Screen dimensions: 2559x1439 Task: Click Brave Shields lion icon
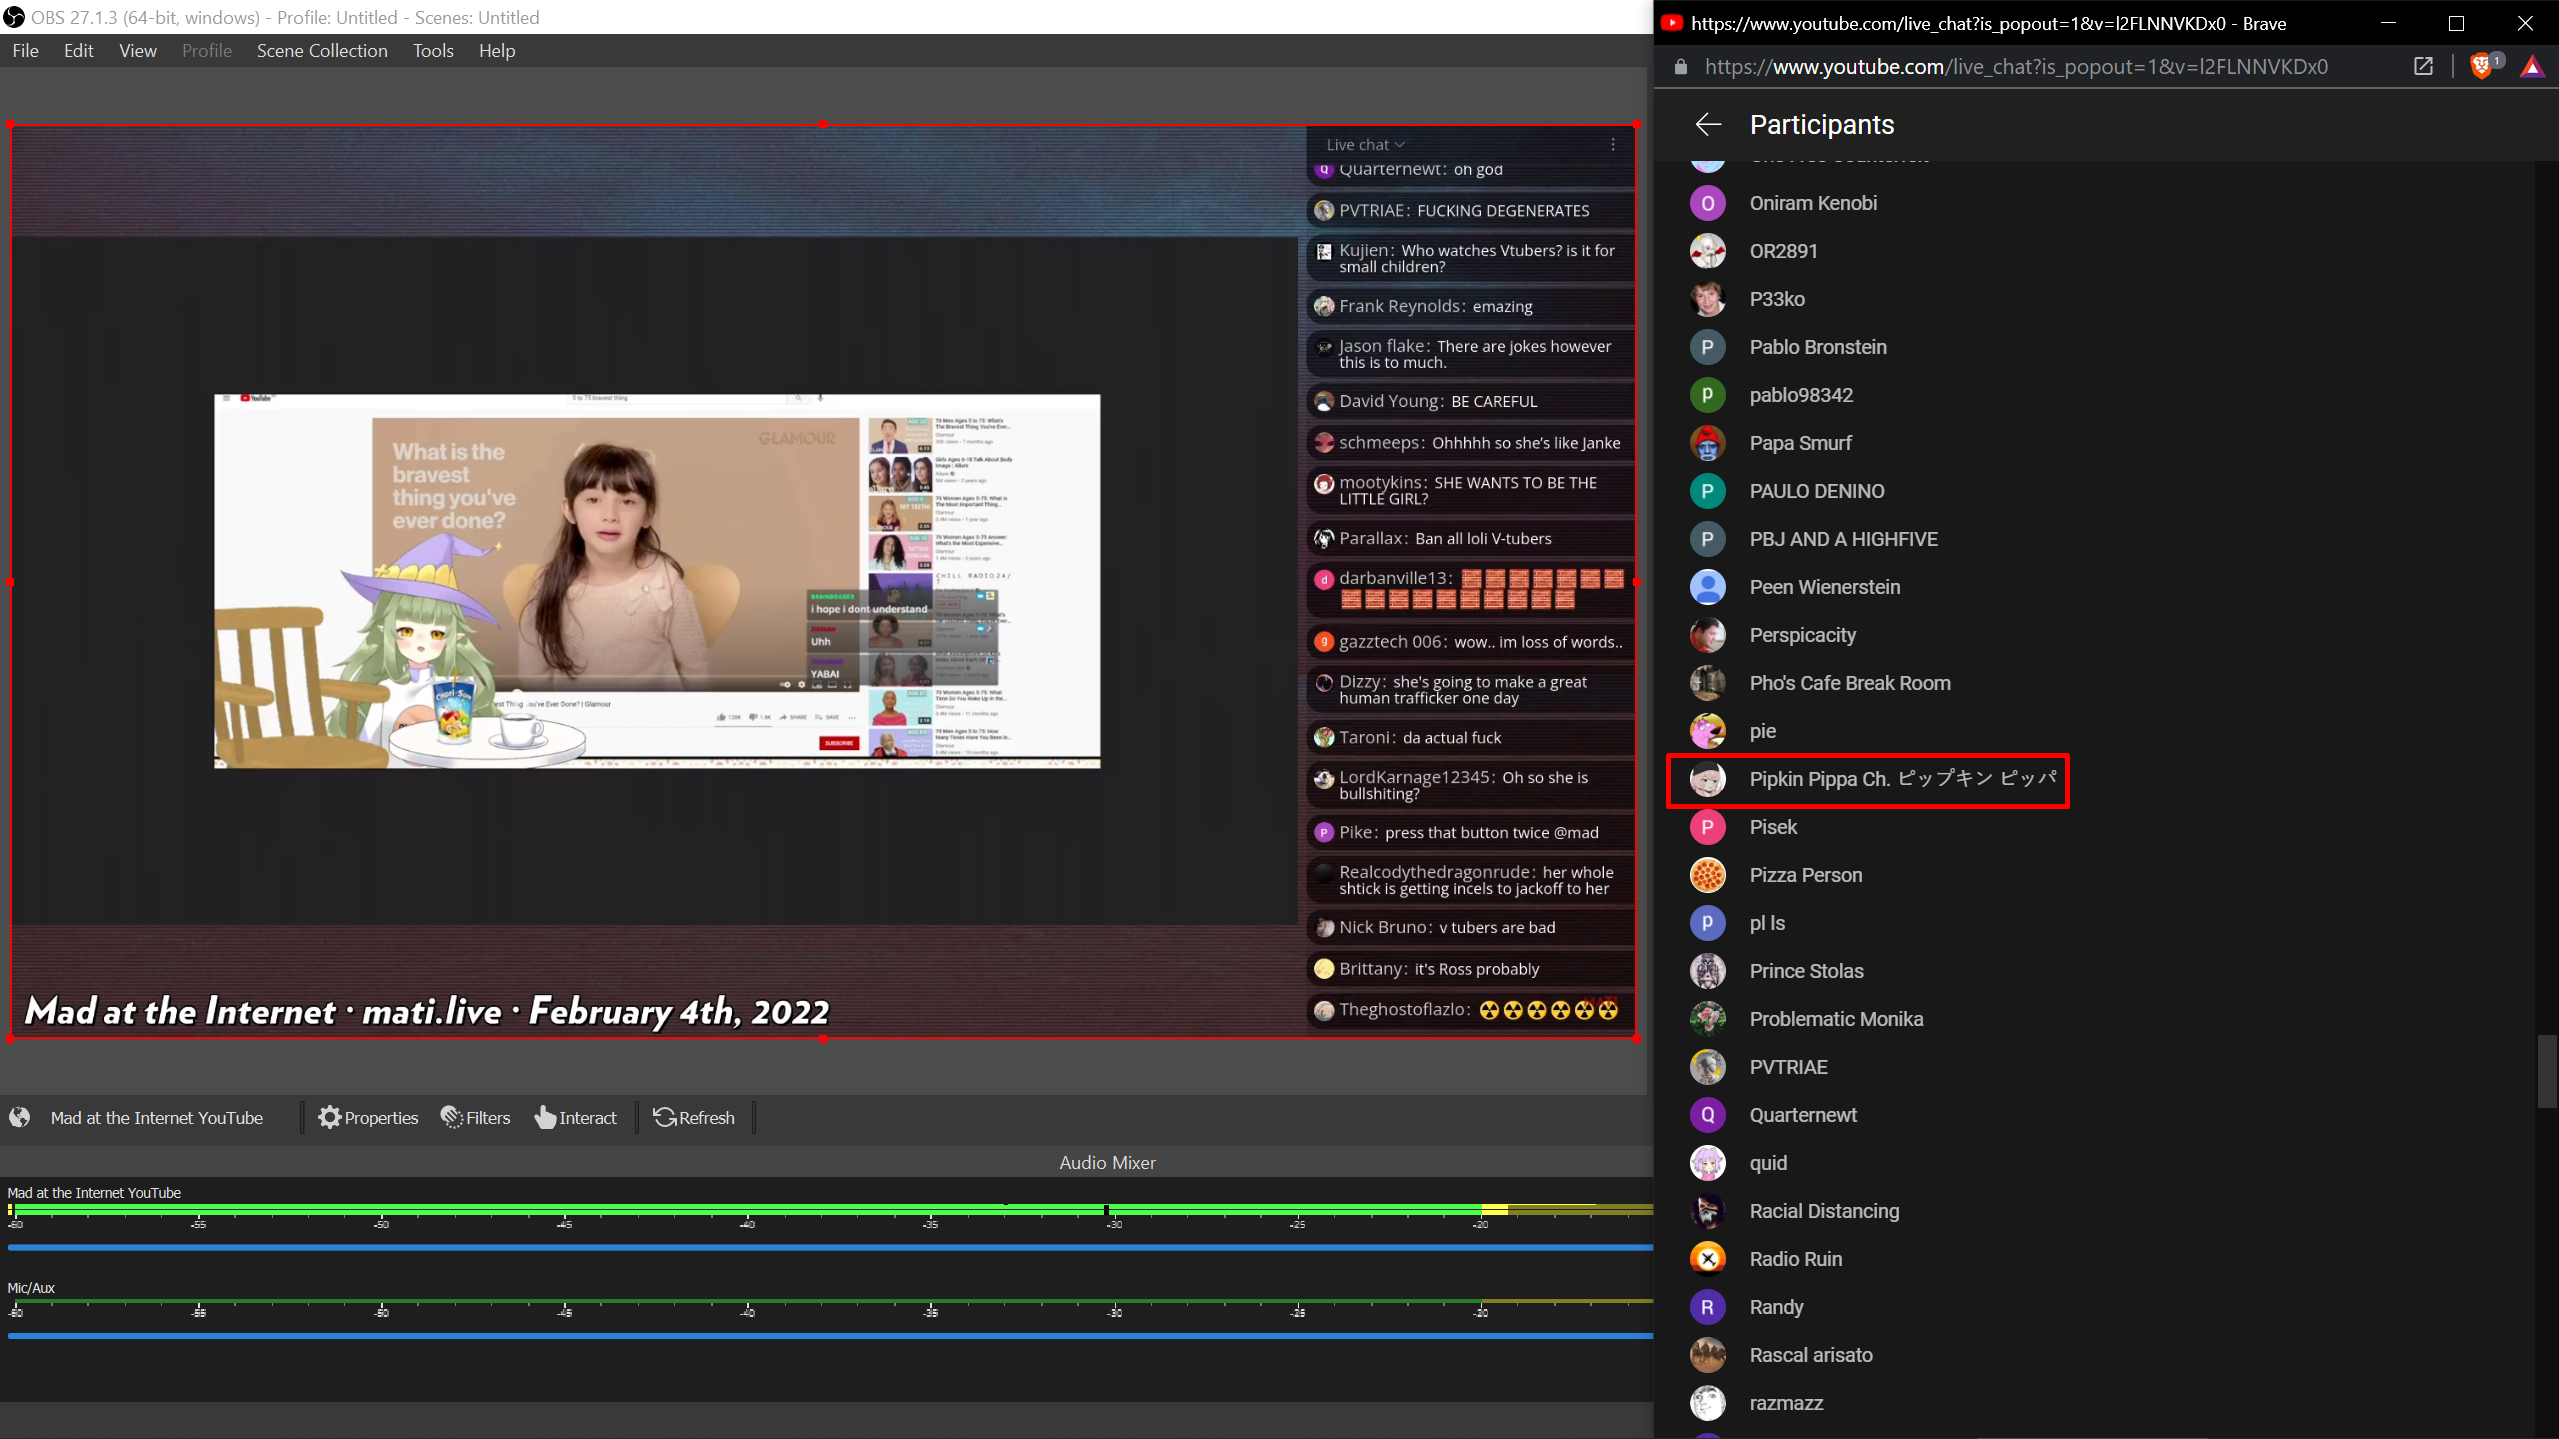pos(2482,67)
